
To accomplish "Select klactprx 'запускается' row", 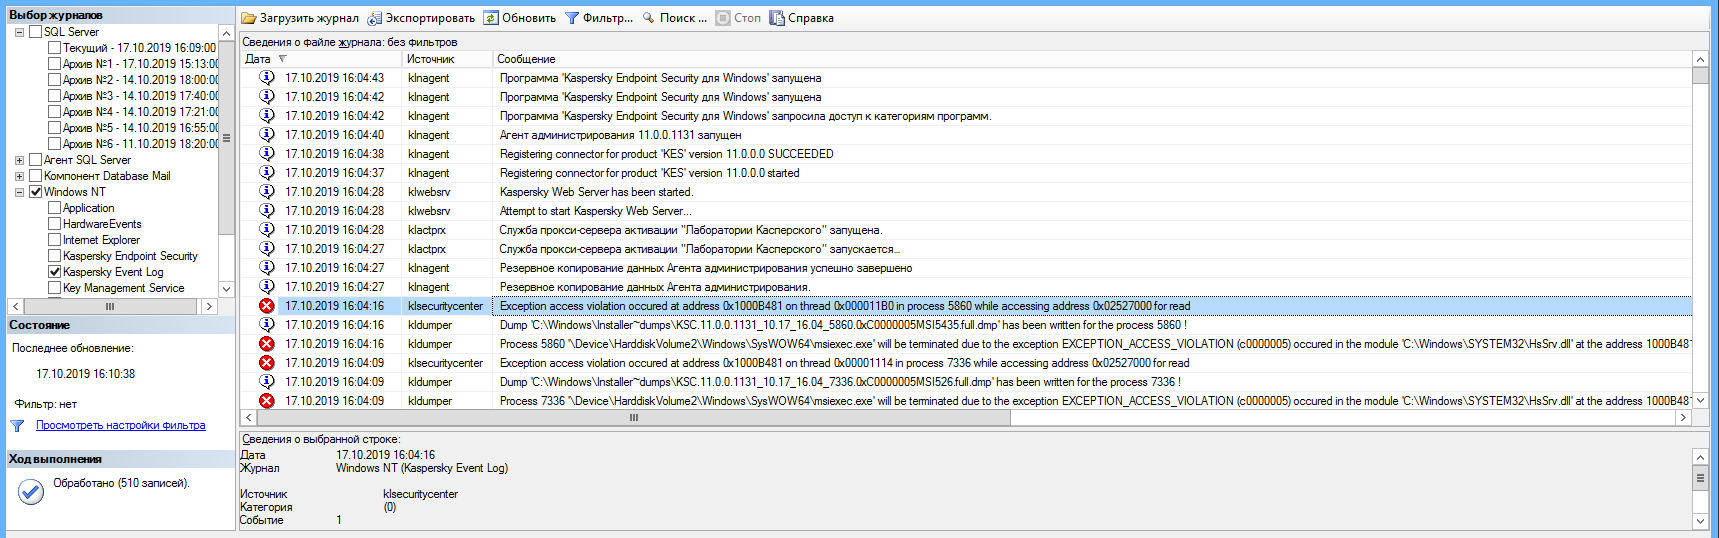I will pos(965,249).
